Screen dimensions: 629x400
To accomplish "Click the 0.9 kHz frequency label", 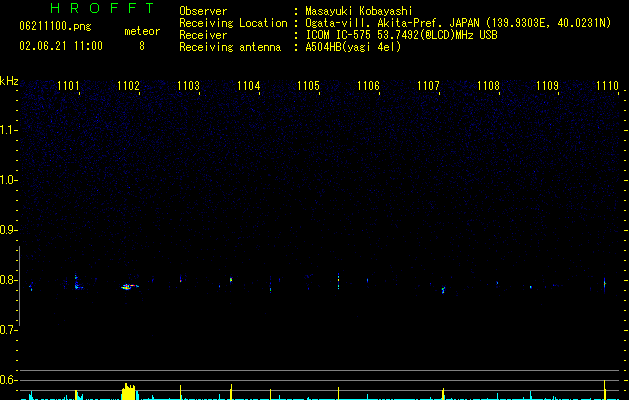I will (8, 230).
